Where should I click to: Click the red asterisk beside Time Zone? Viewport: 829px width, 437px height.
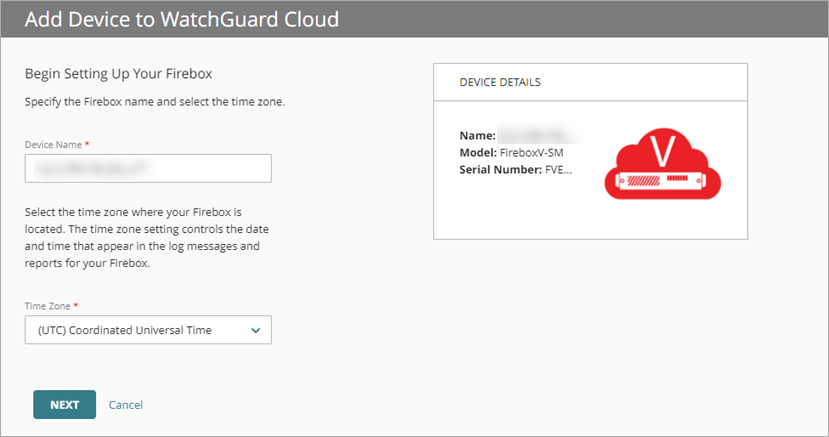tap(74, 306)
